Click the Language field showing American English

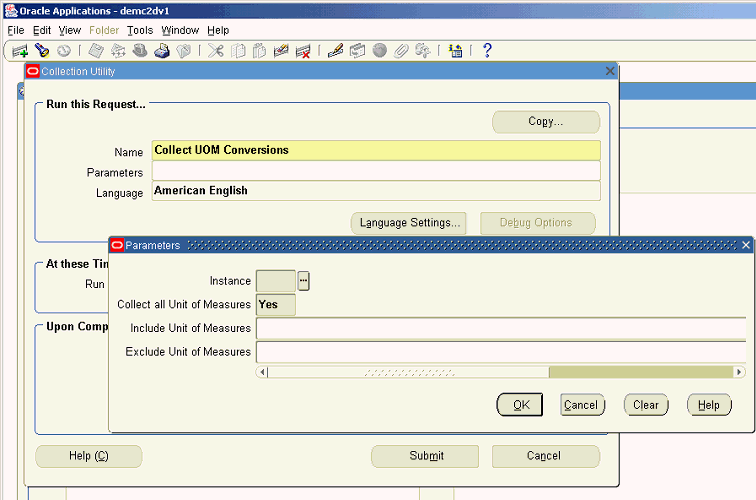[x=376, y=191]
